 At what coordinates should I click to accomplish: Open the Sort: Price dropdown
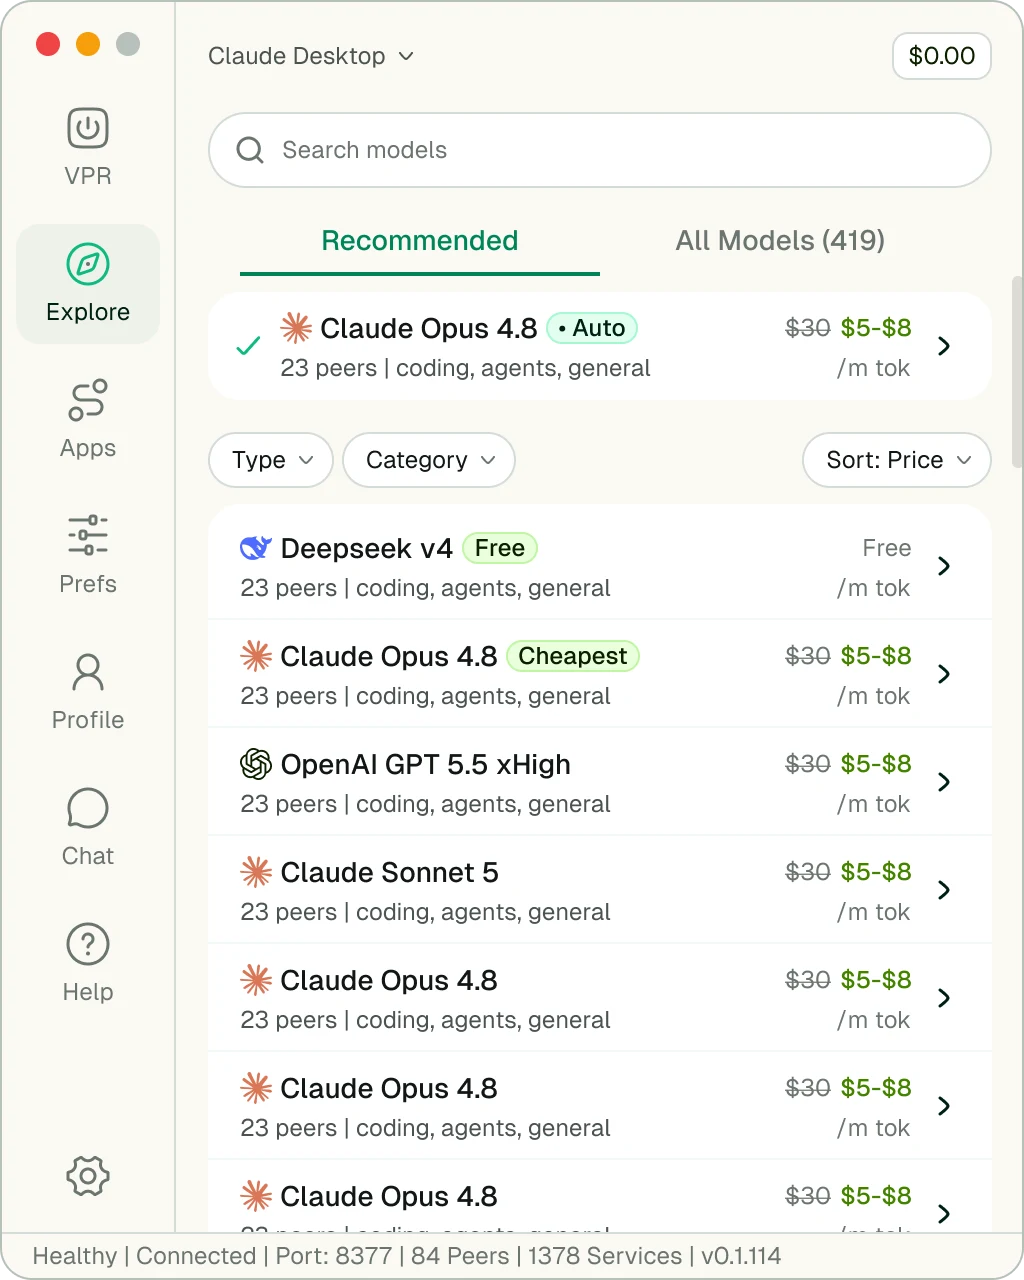tap(897, 460)
